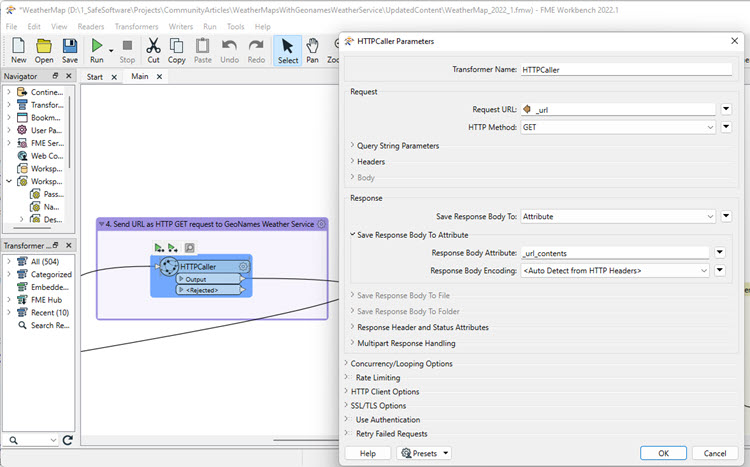Click Run From This icon above HTTPCaller
This screenshot has width=750, height=467.
coord(173,247)
